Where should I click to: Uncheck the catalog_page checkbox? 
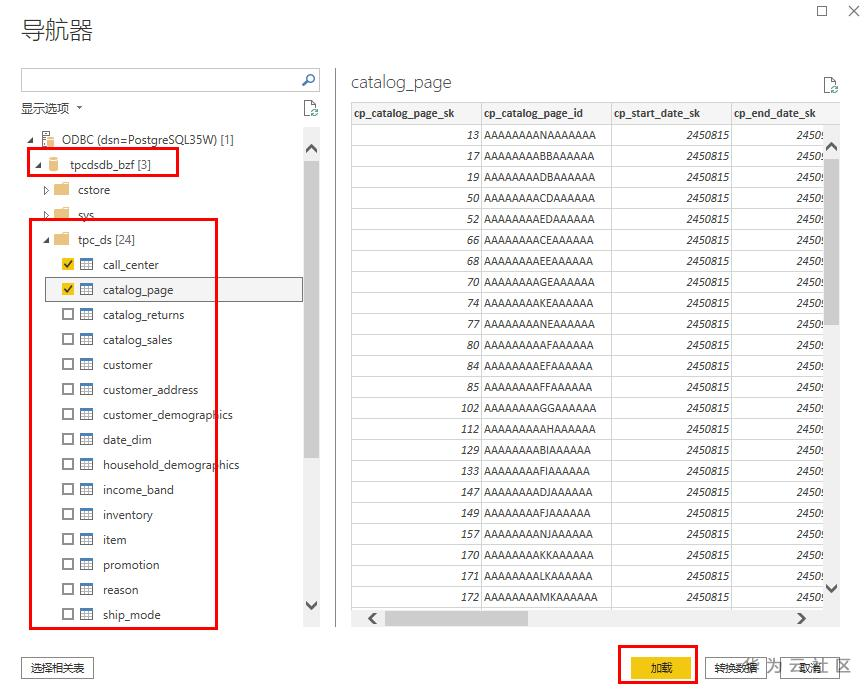pos(68,289)
